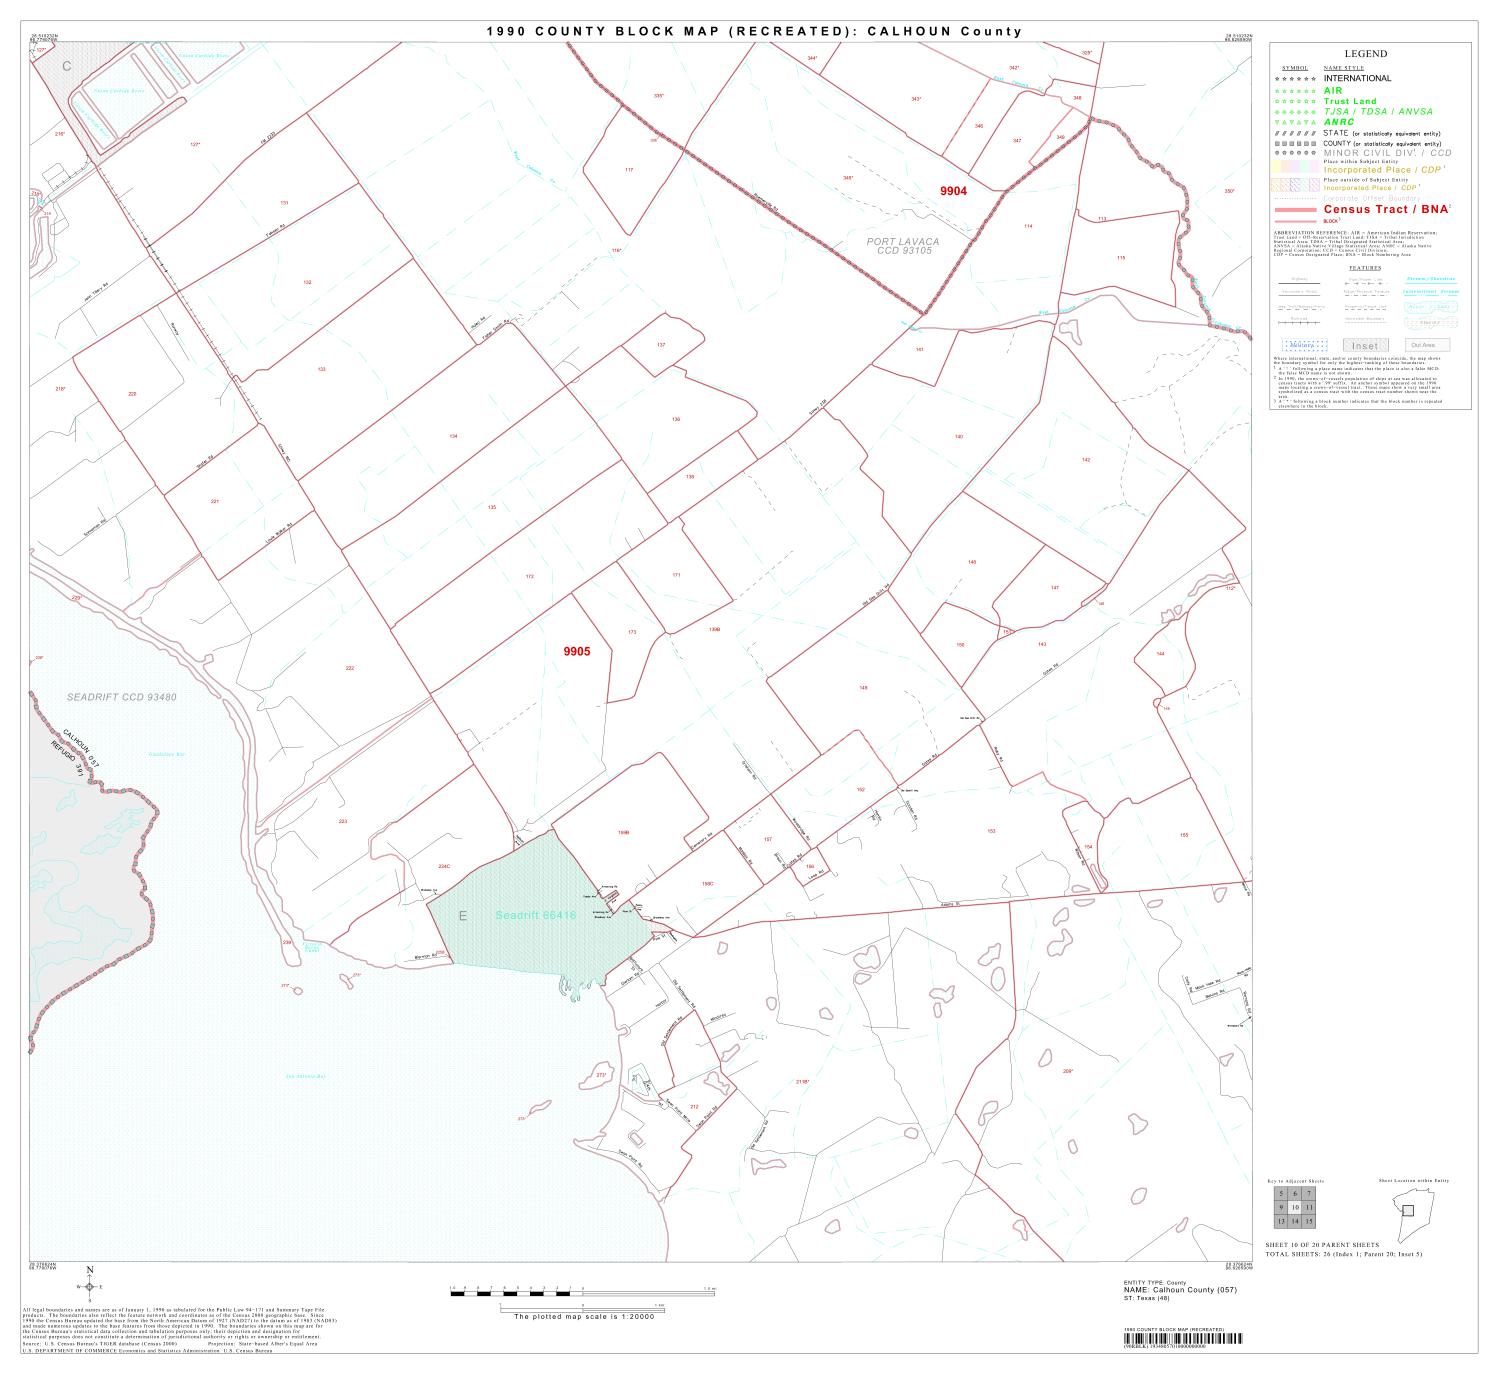Viewport: 1500px width, 1374px height.
Task: Click the AIR legend symbol row
Action: 1296,92
